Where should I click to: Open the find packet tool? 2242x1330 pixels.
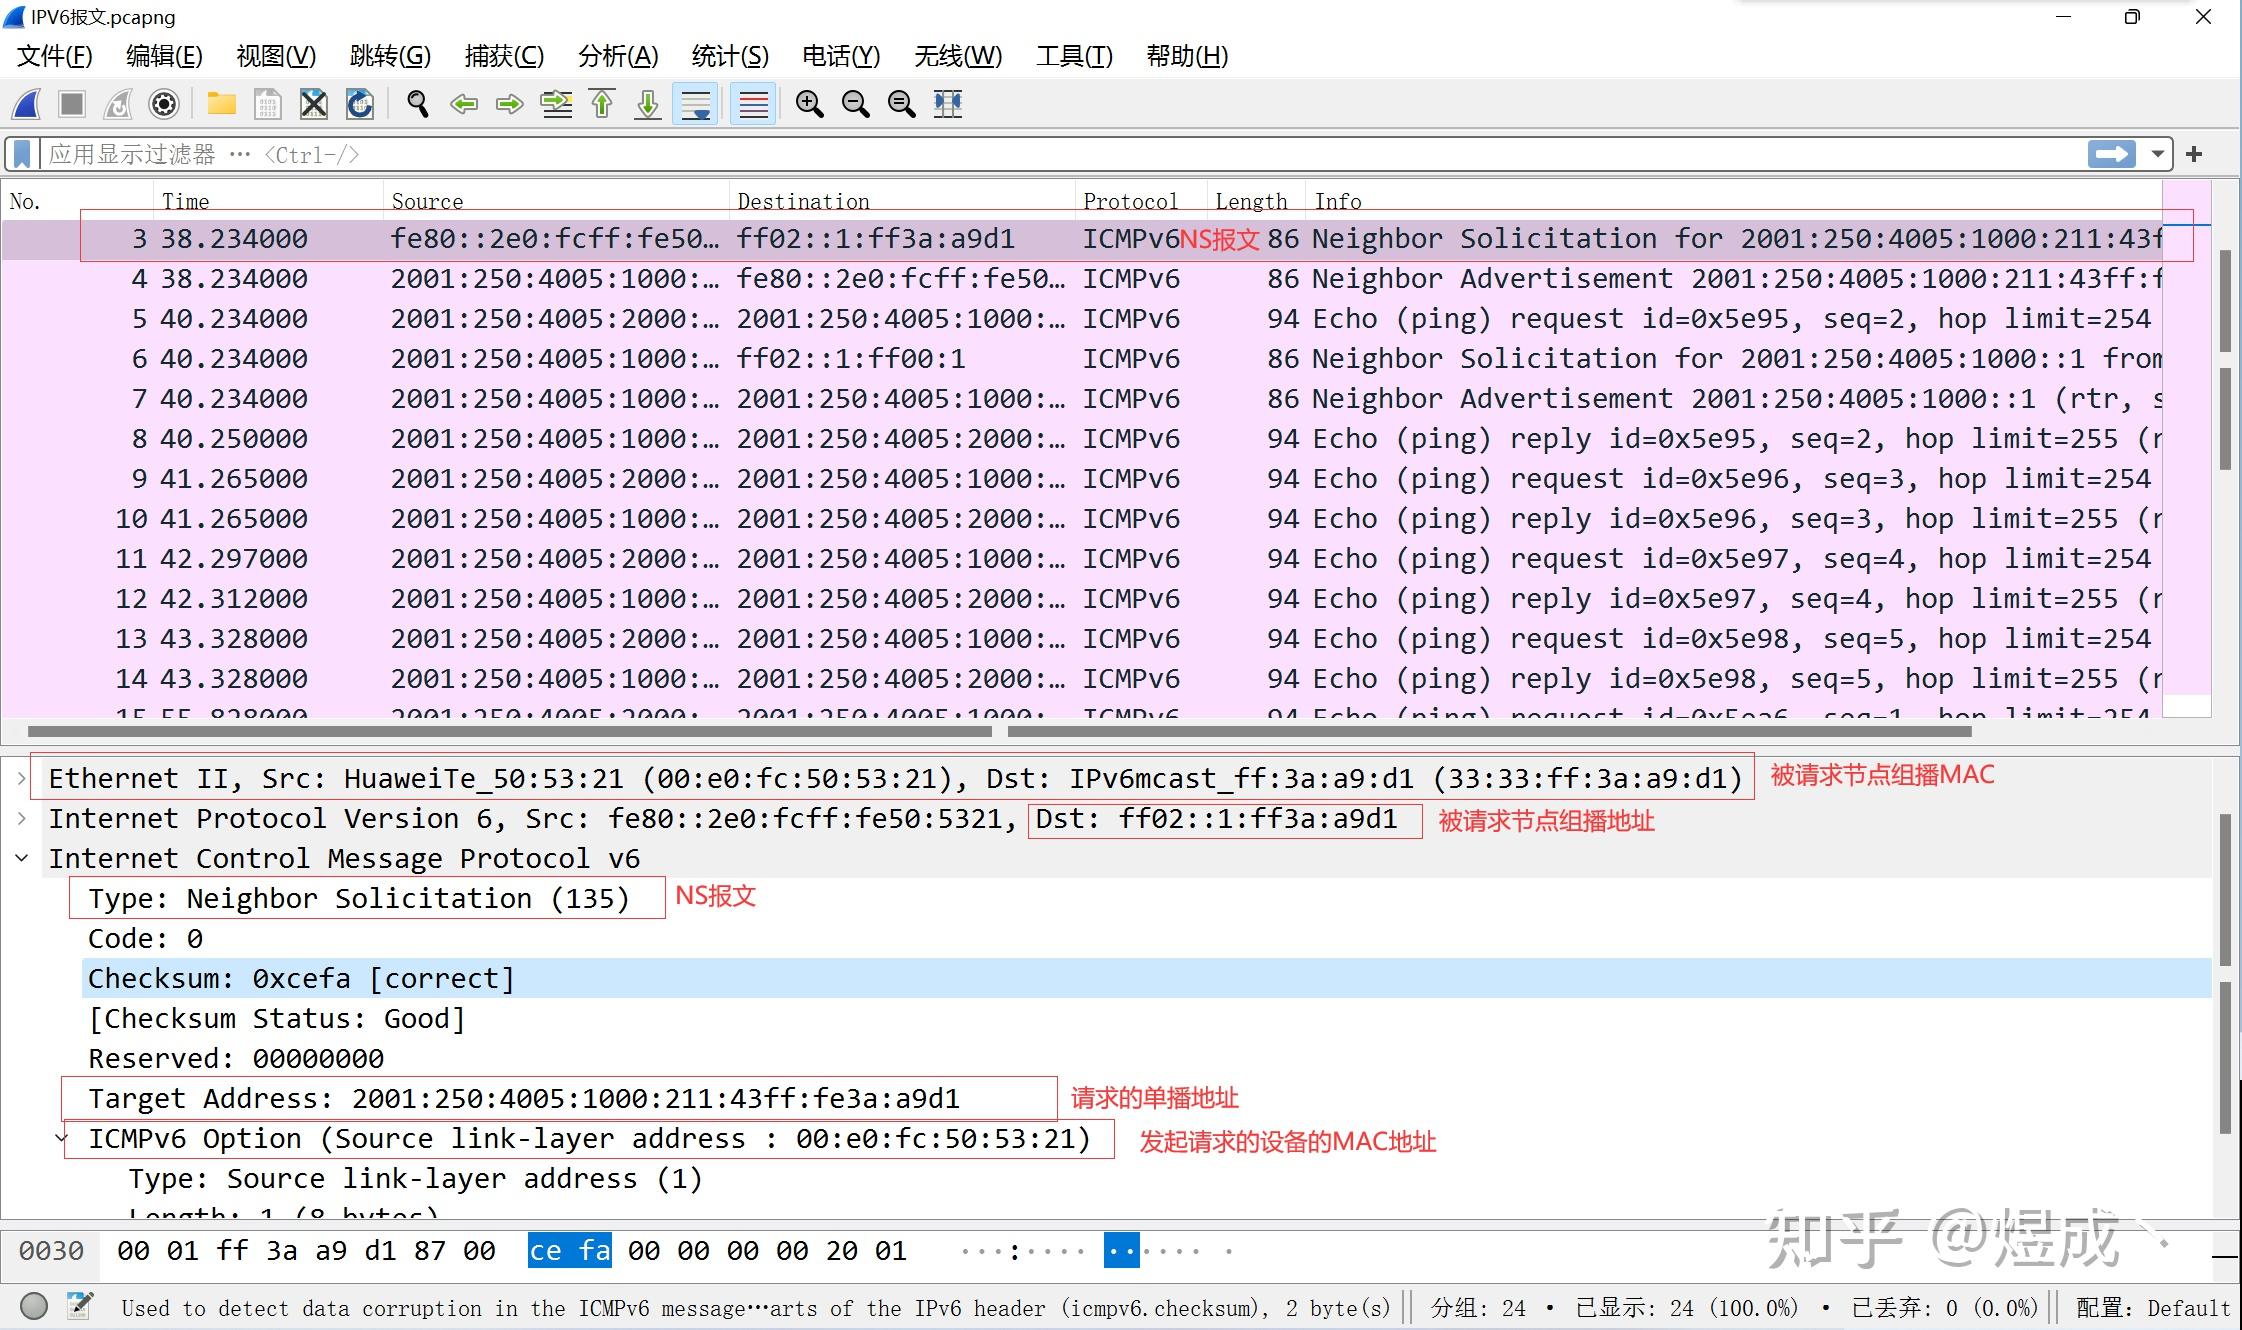(418, 104)
